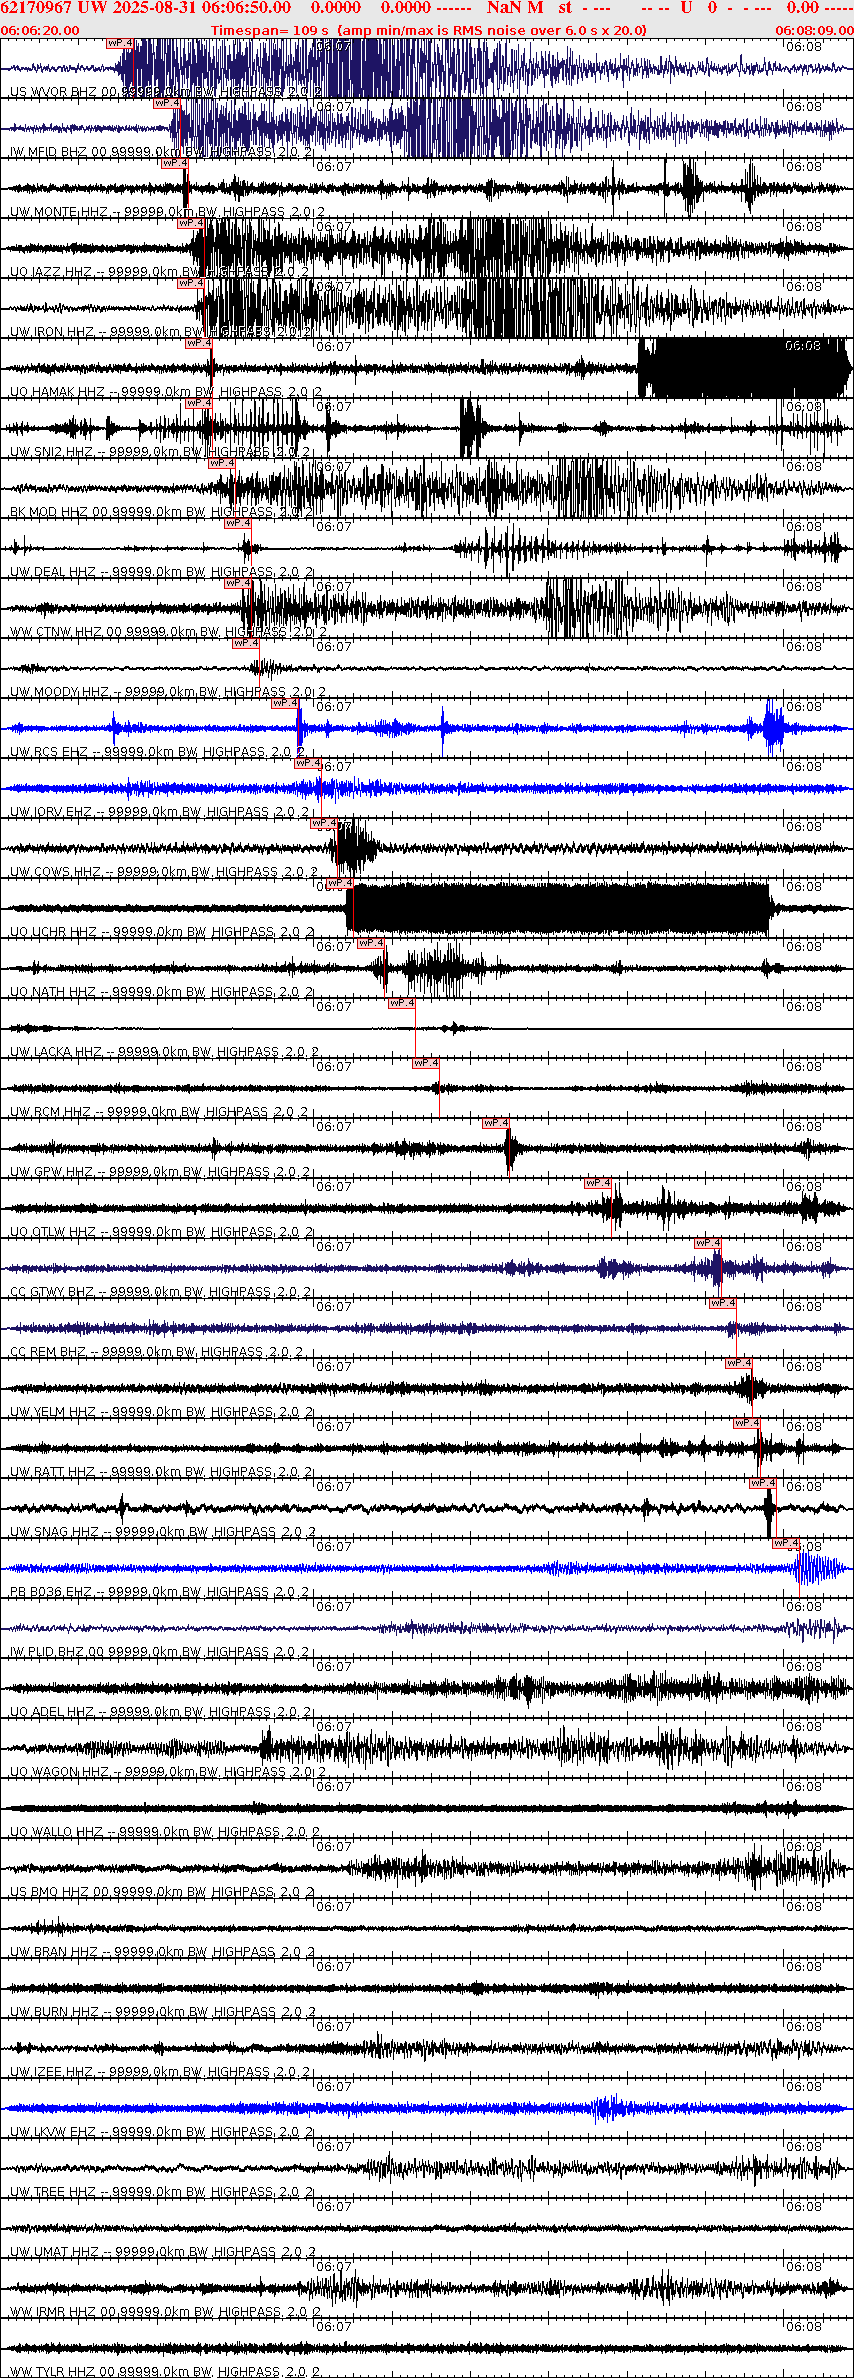Screen dimensions: 854x2378
Task: Select the 'UW COWS HHZ' station label
Action: tap(56, 872)
